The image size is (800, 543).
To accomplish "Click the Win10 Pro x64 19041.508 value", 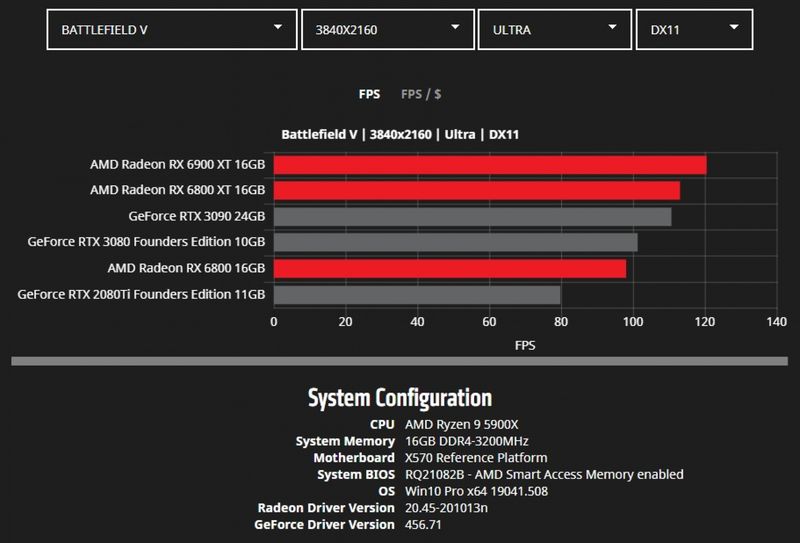I will pos(477,491).
